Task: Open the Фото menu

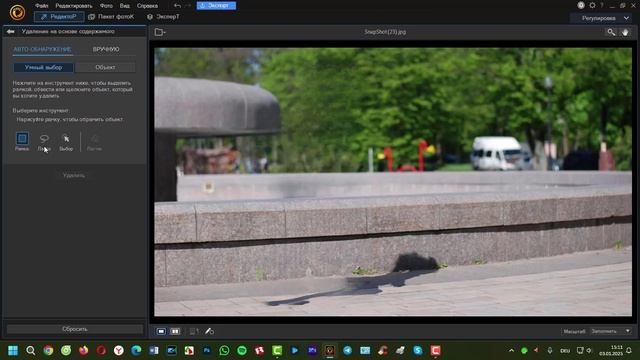Action: coord(106,6)
